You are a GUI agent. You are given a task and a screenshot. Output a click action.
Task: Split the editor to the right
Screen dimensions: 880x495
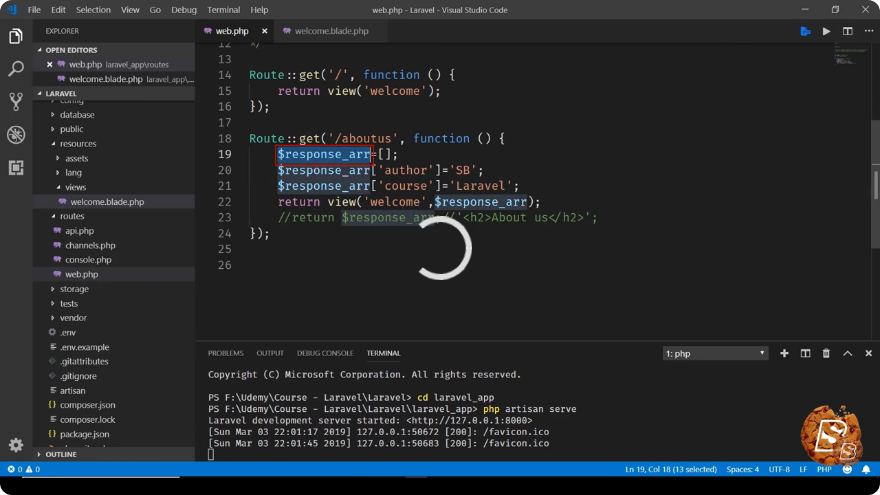tap(847, 31)
